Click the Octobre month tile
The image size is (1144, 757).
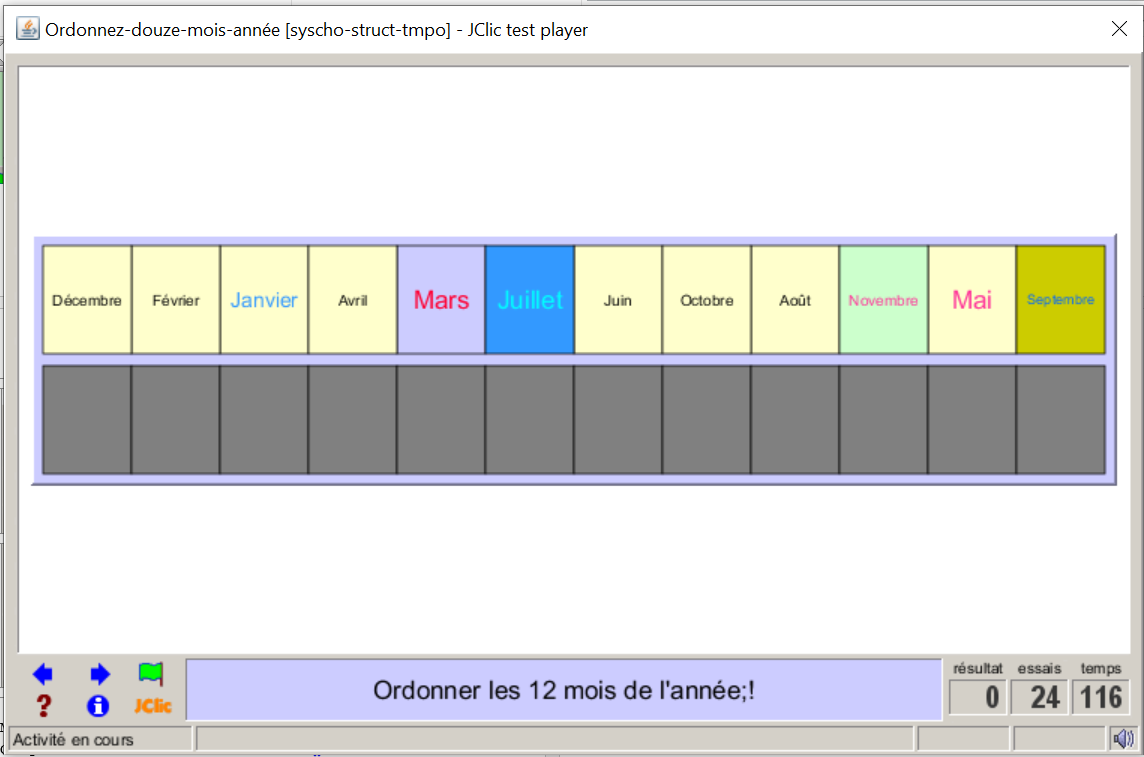pos(706,300)
